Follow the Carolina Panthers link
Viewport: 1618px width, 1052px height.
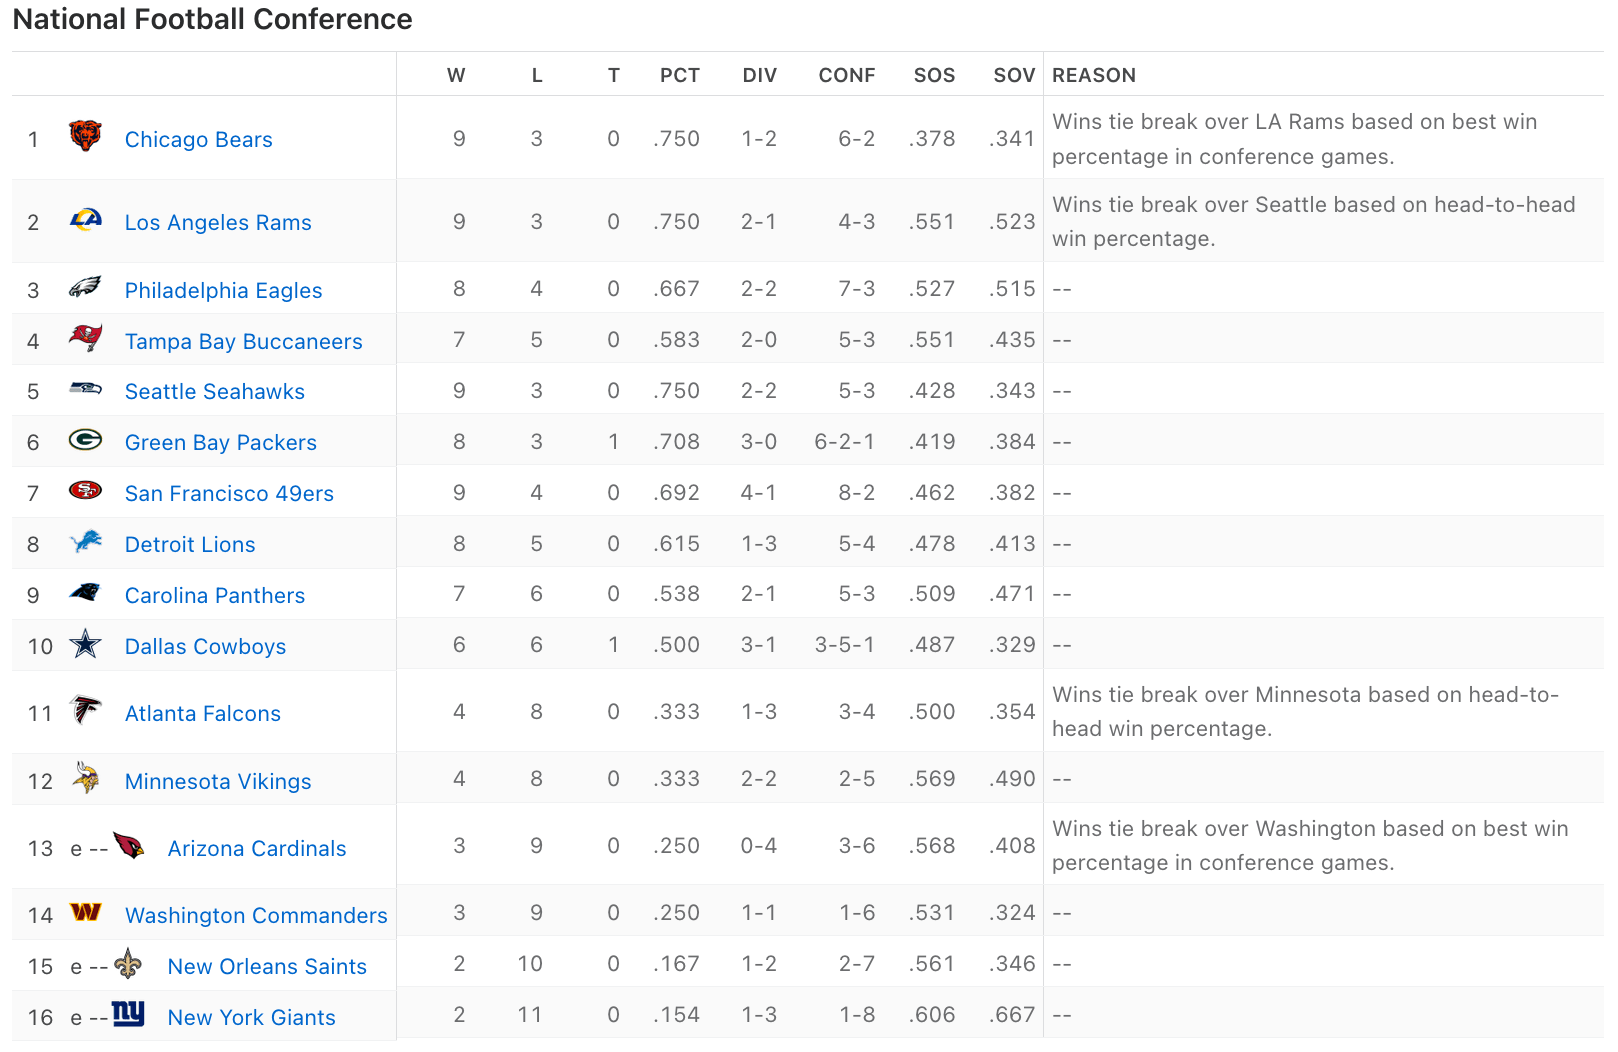click(x=214, y=596)
